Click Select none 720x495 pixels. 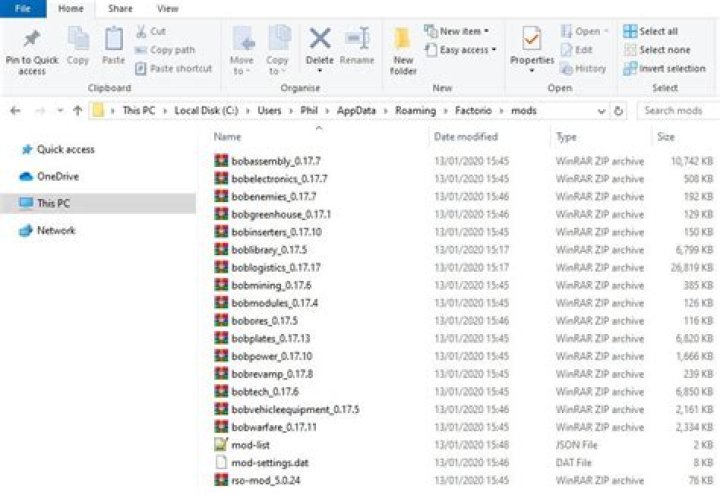tap(657, 50)
